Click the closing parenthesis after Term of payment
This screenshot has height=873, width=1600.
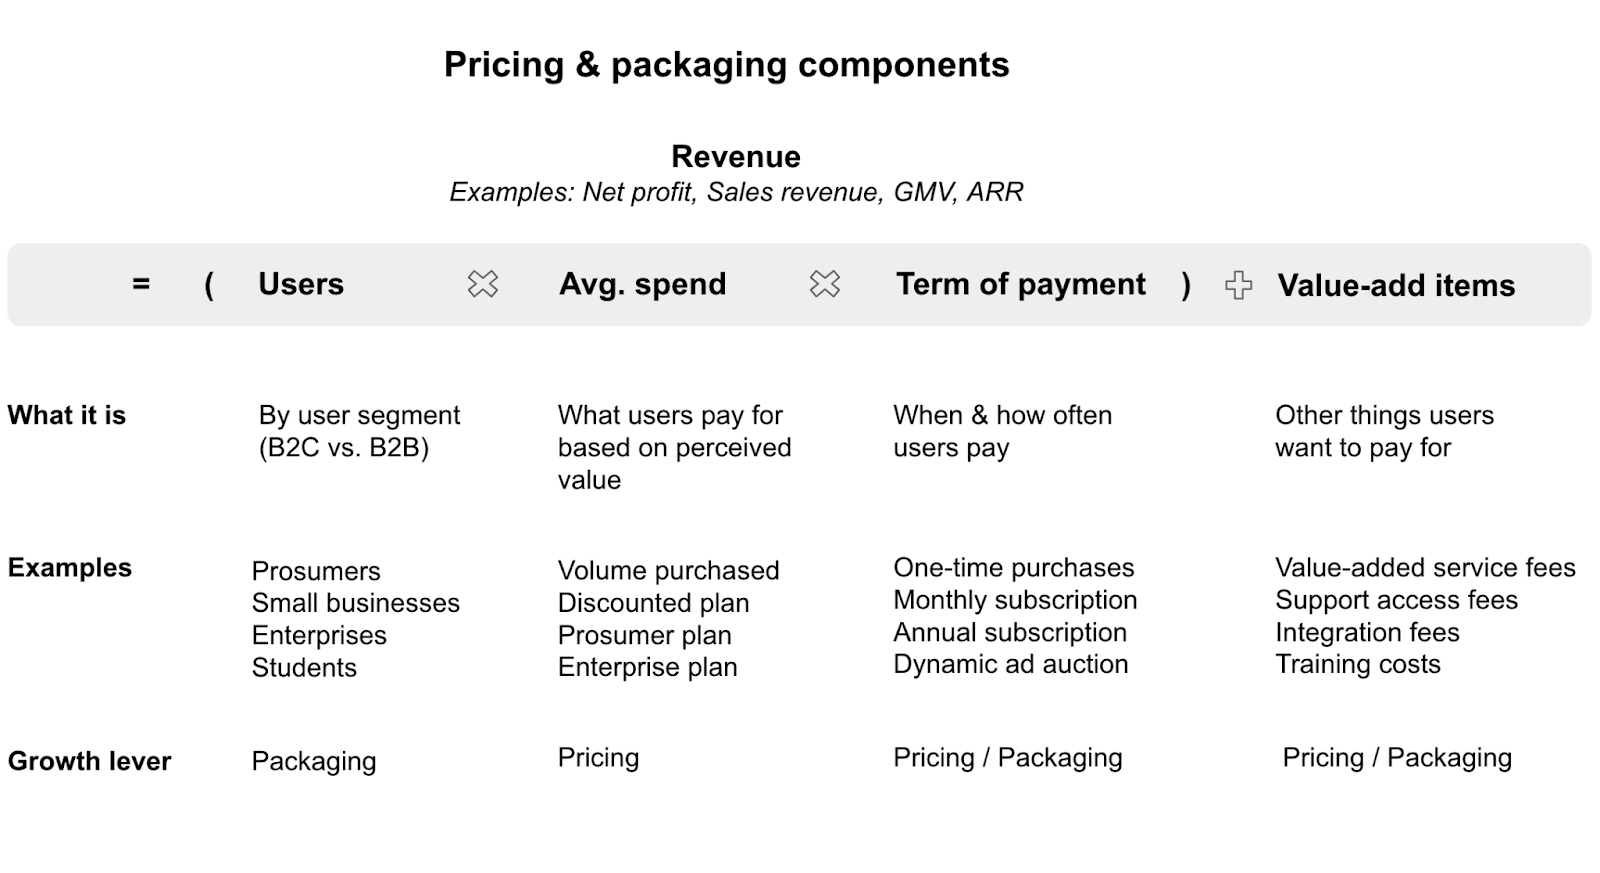tap(1186, 285)
